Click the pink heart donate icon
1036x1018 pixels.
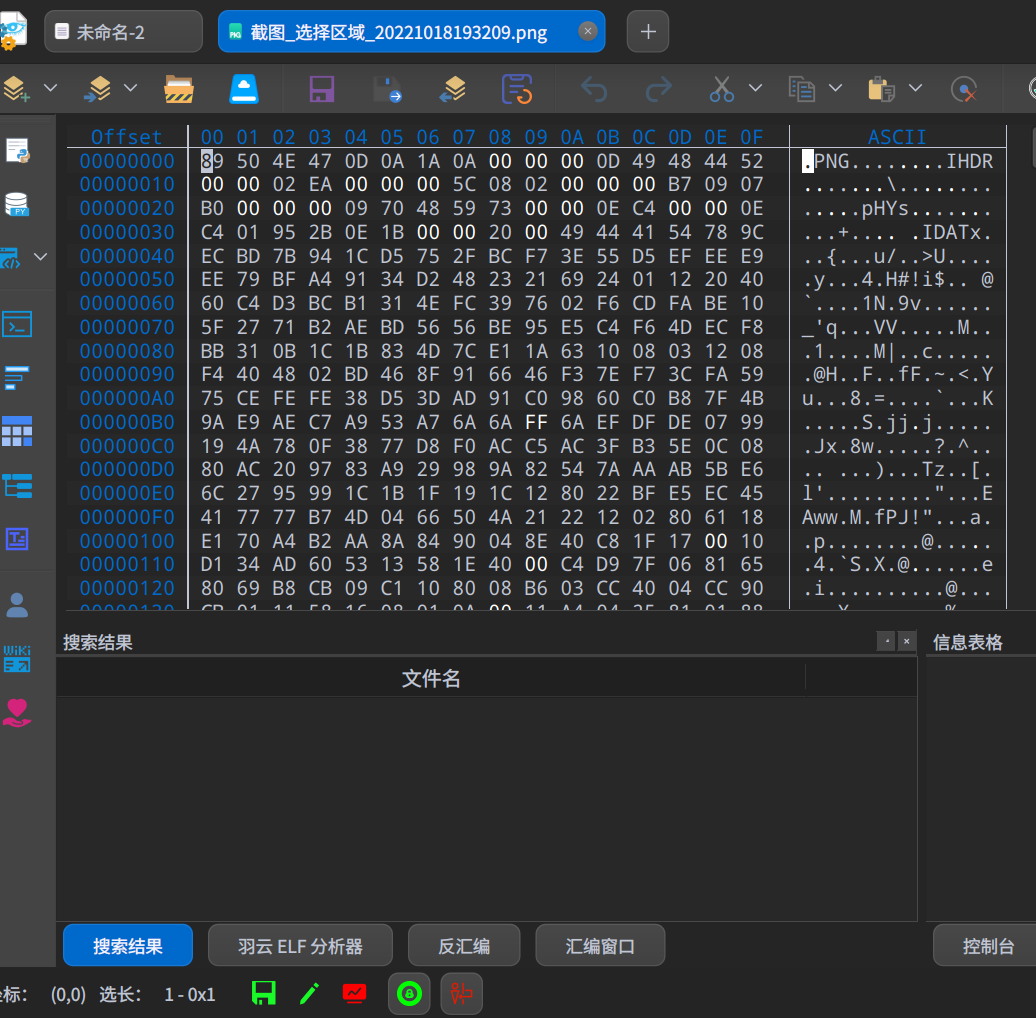point(17,712)
